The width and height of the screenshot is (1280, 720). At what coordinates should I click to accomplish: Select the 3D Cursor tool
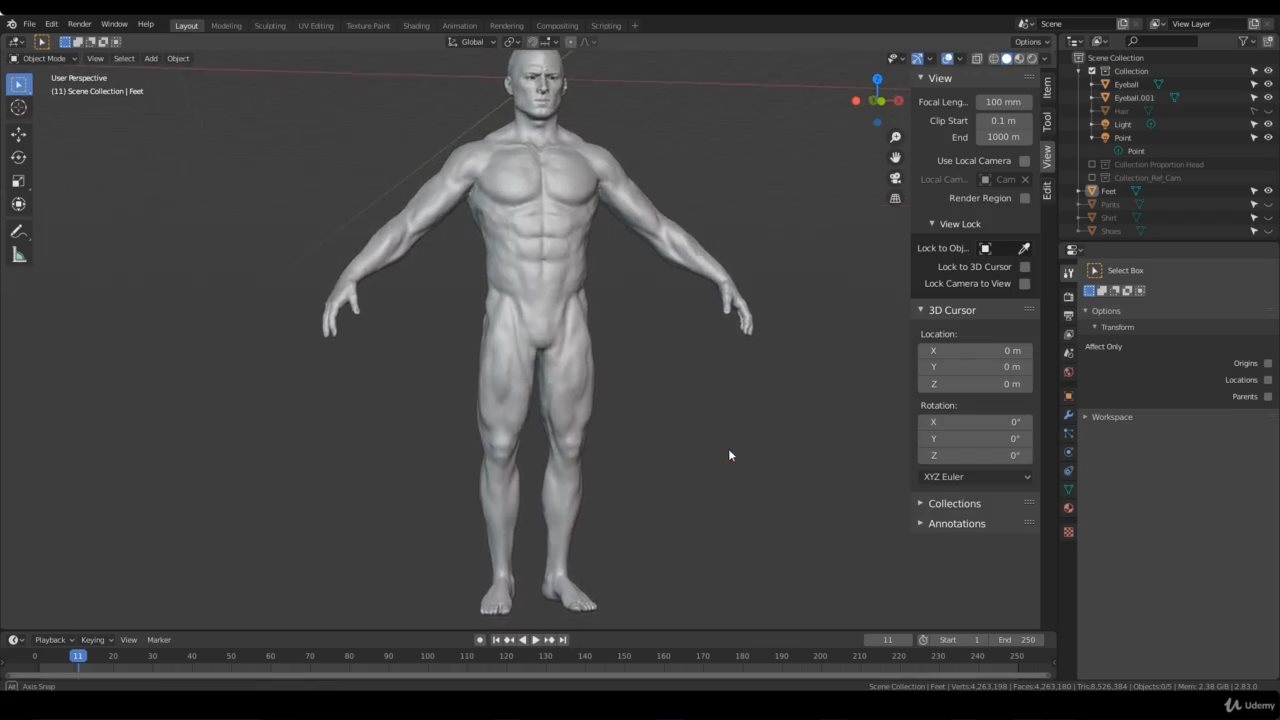point(19,108)
